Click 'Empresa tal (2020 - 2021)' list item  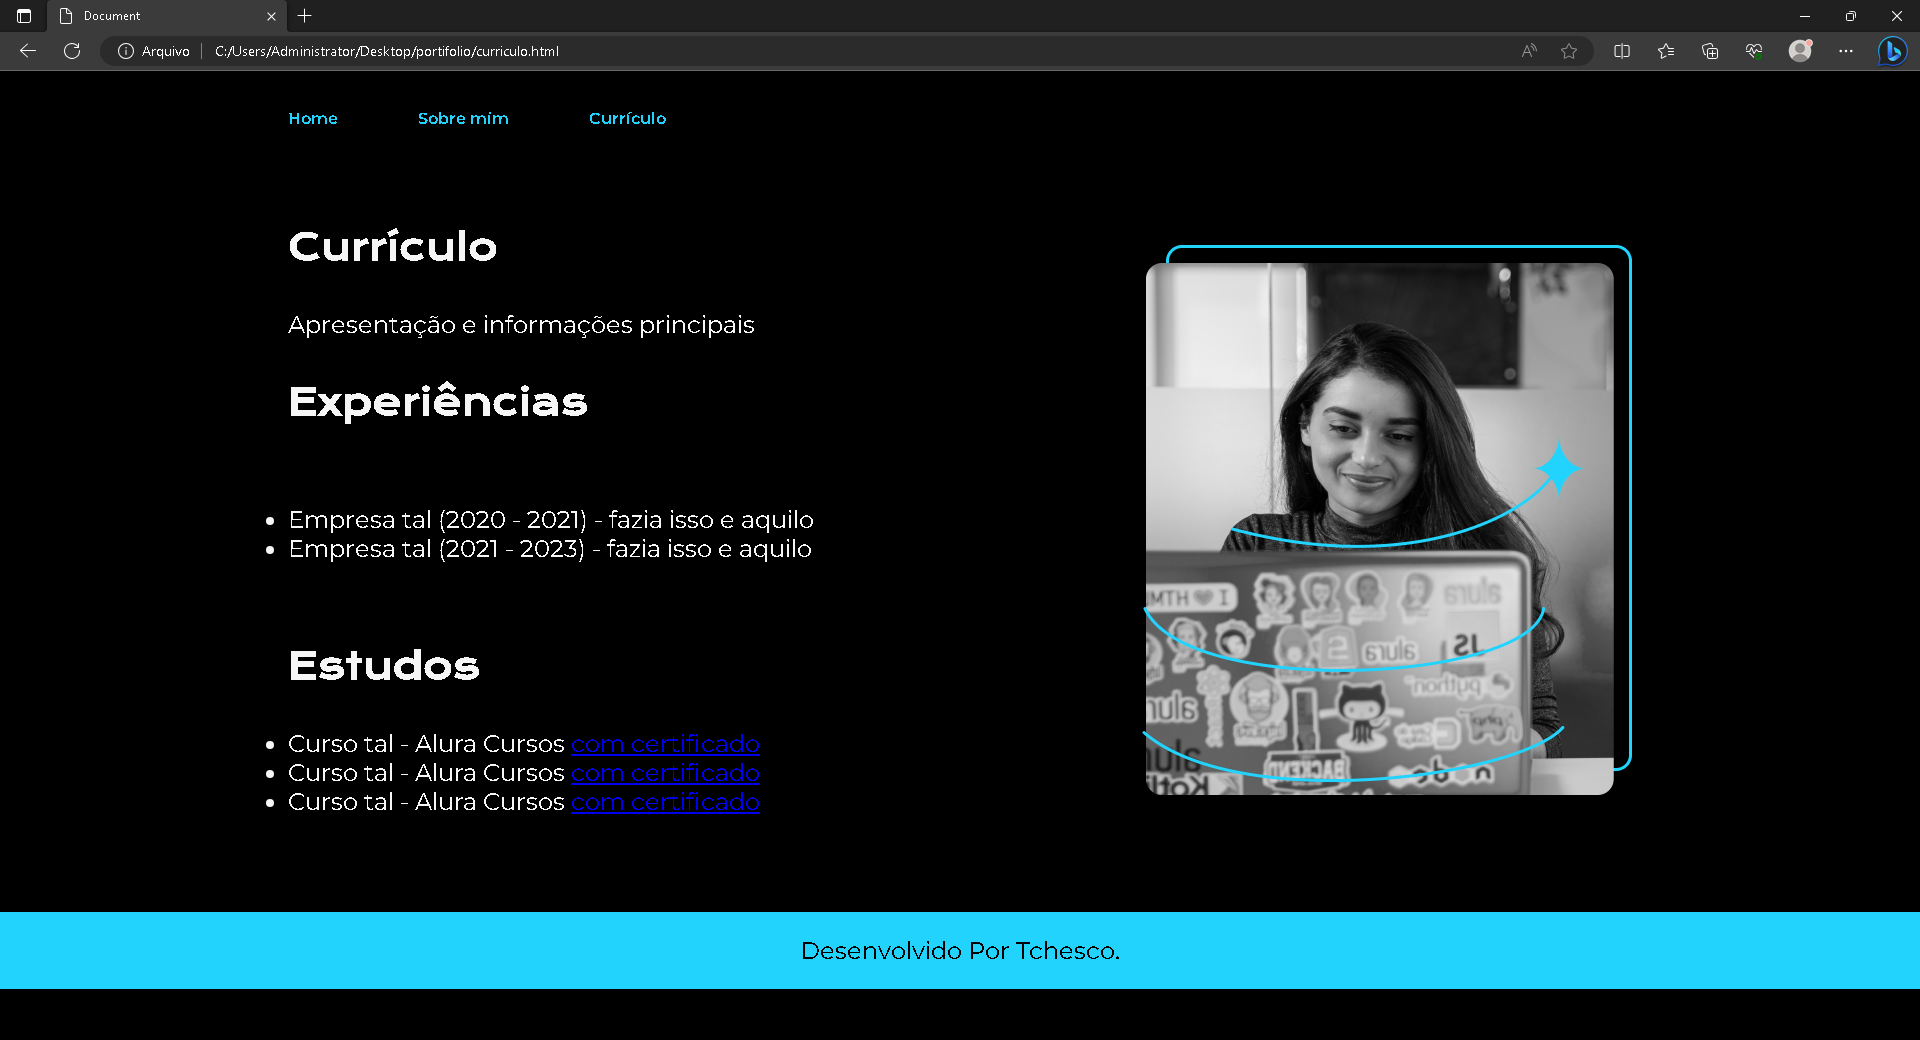click(551, 520)
